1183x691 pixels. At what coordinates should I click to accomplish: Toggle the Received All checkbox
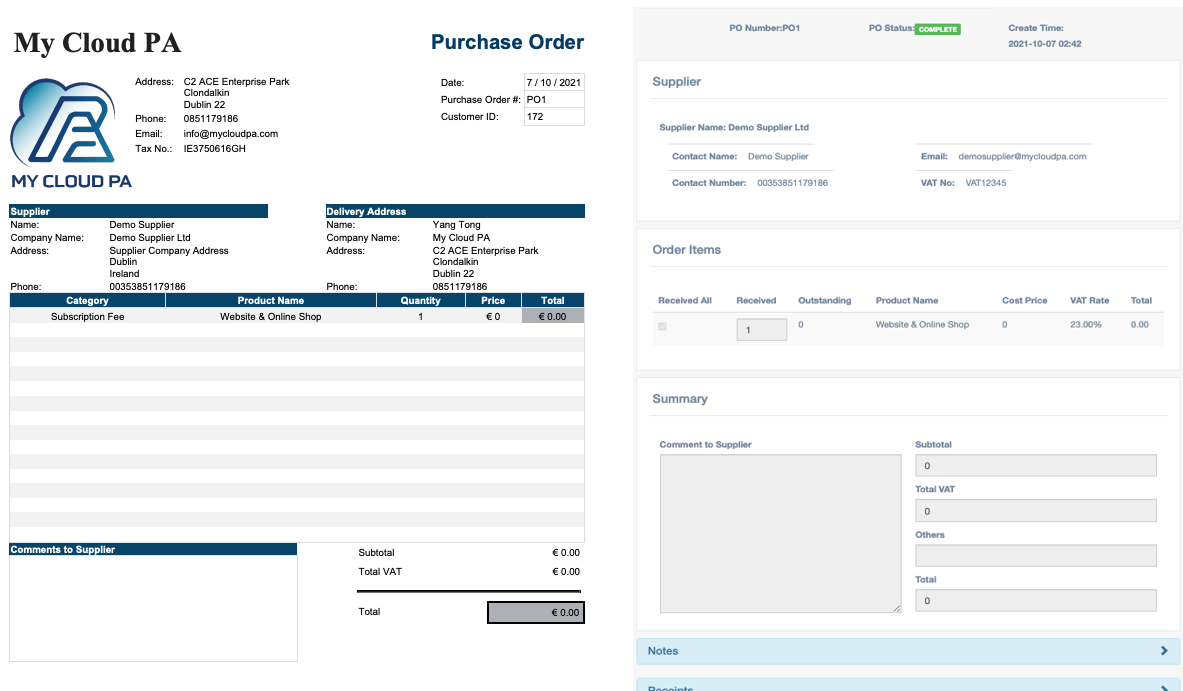point(662,327)
